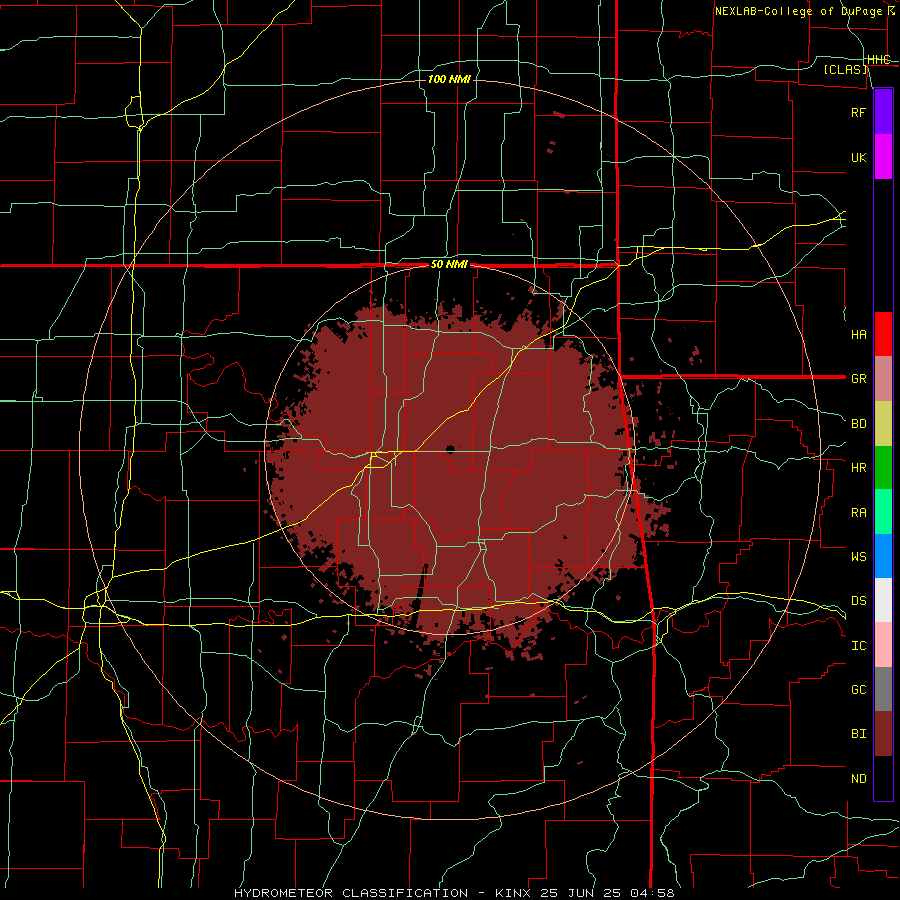The image size is (900, 900).
Task: Click the RA legend label
Action: 858,513
